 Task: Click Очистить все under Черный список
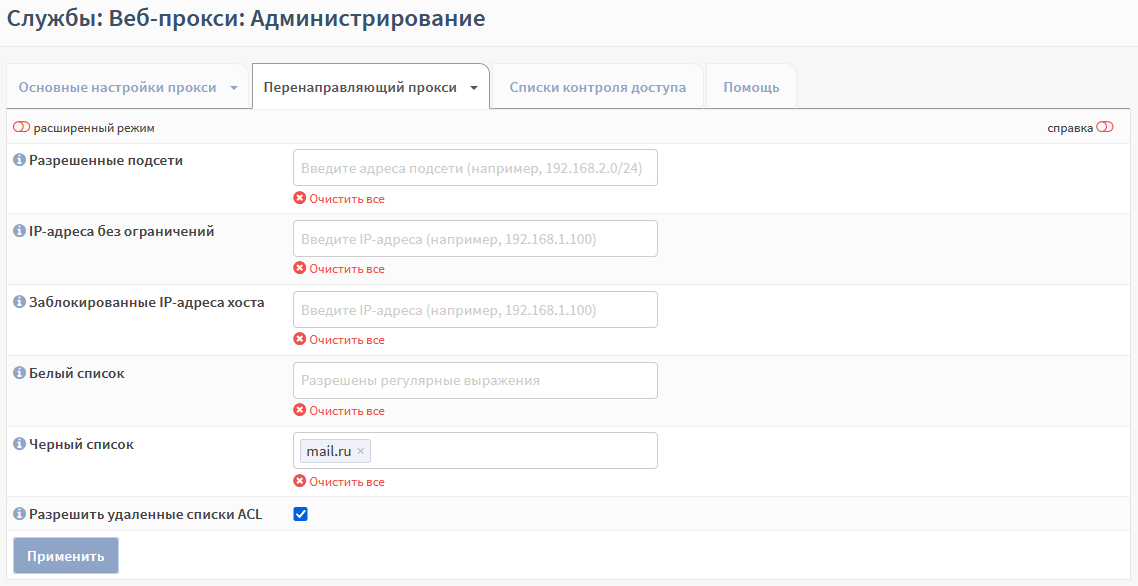347,482
